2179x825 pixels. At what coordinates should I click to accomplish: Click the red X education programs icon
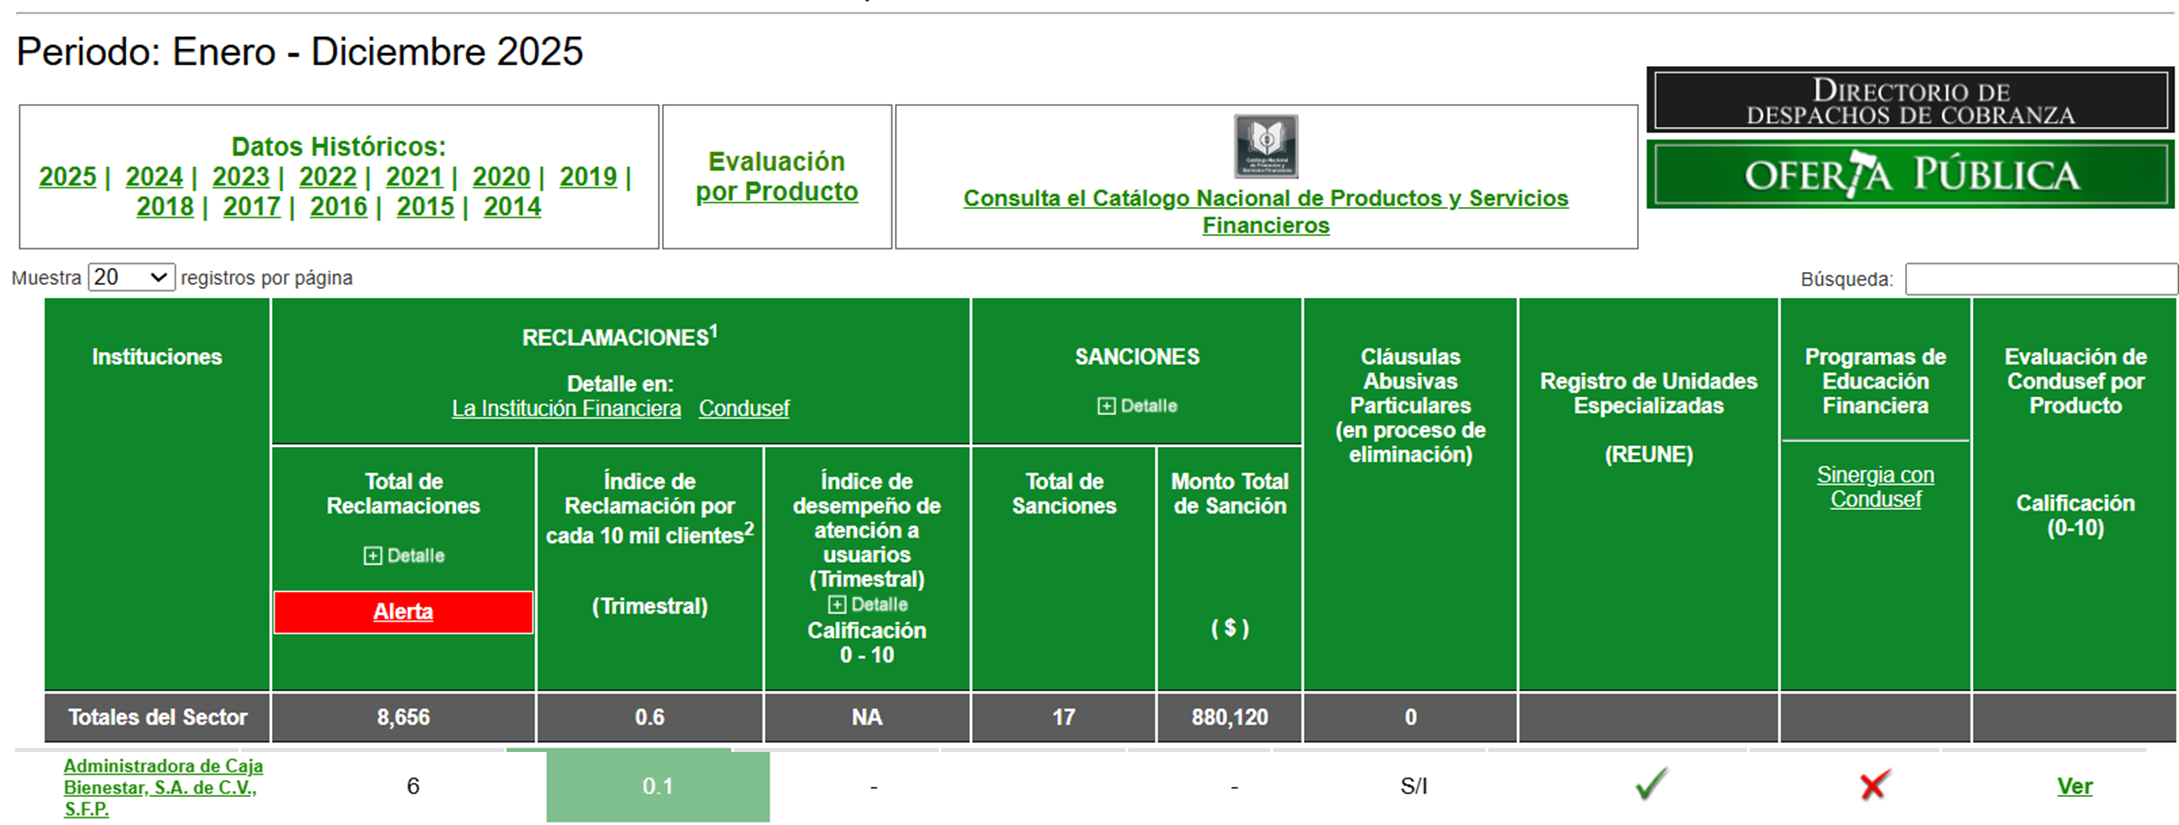coord(1874,785)
